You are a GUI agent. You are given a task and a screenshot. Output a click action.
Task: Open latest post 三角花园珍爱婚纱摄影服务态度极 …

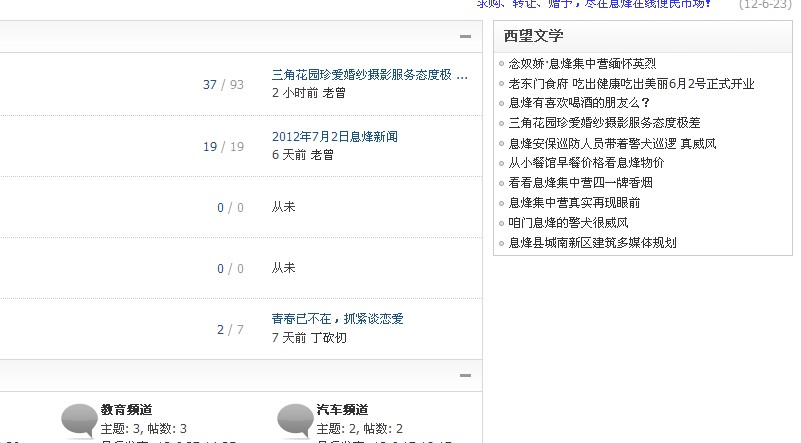coord(370,75)
